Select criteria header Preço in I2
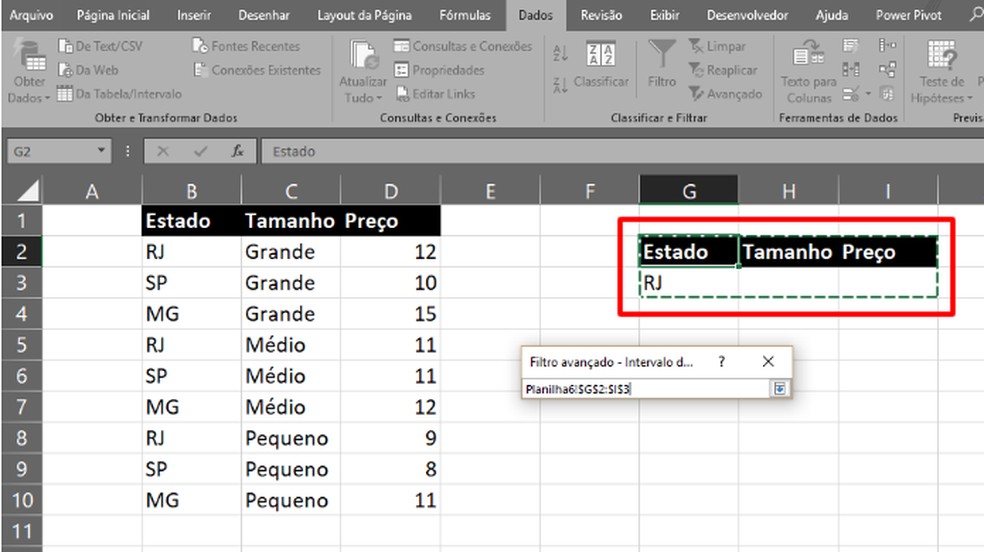Image resolution: width=984 pixels, height=552 pixels. pyautogui.click(x=888, y=252)
